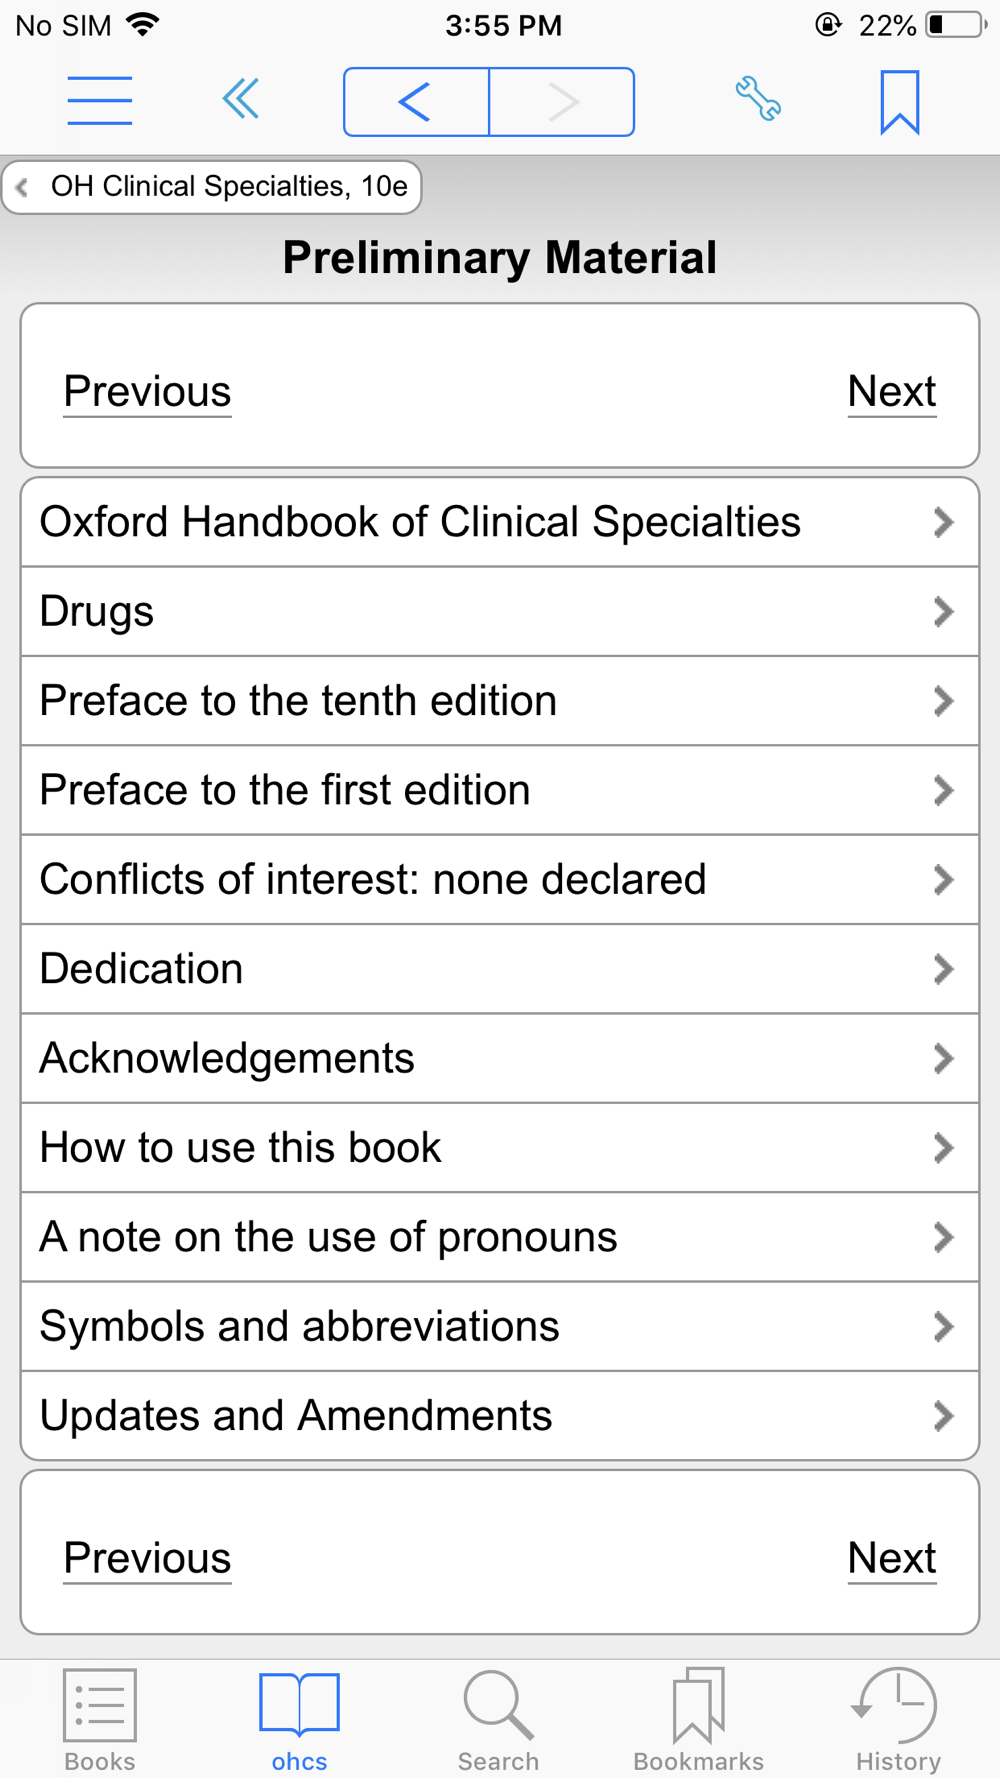Open Updates and Amendments entry
Viewport: 1000px width, 1778px height.
click(500, 1415)
